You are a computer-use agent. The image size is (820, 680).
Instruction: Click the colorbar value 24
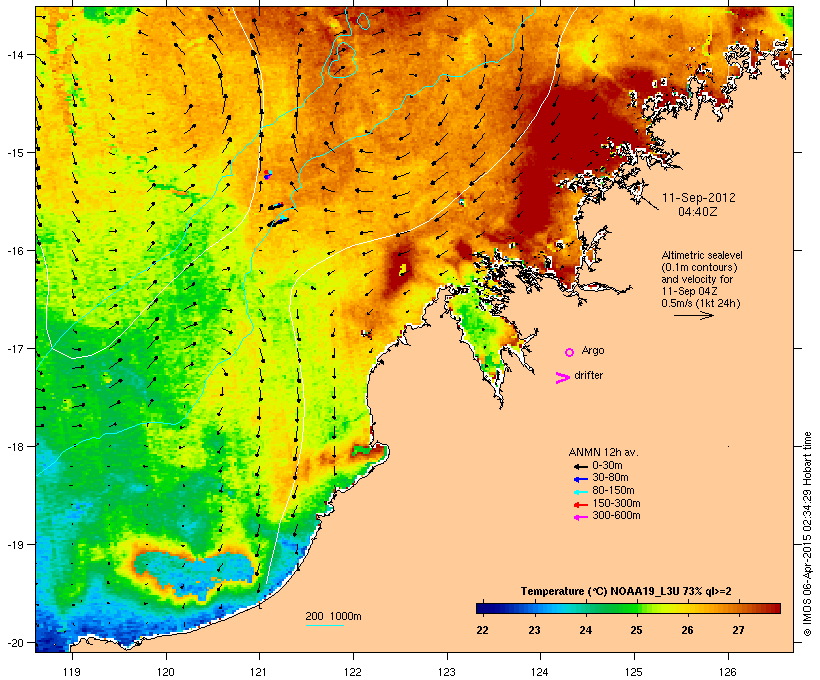585,630
